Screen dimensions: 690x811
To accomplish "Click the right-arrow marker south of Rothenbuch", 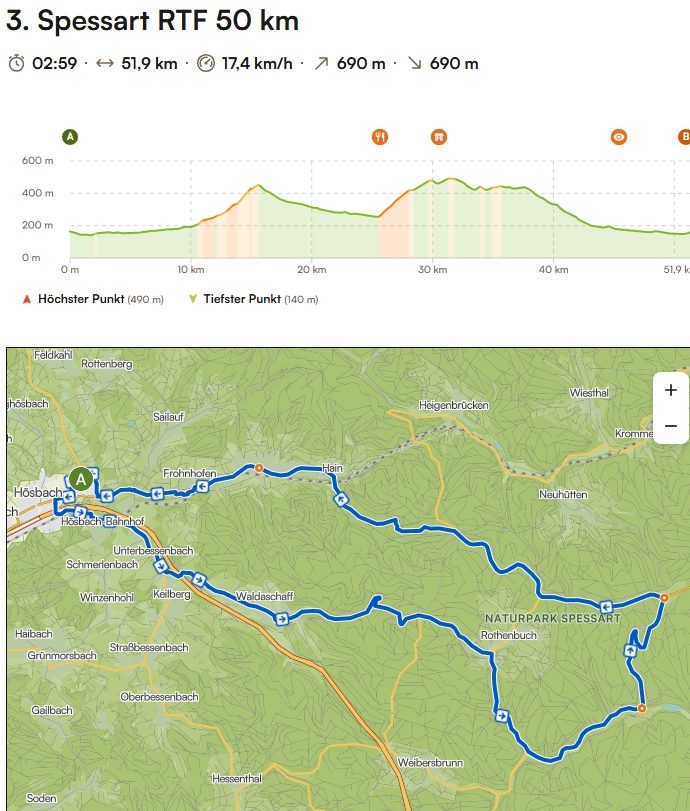I will [500, 715].
